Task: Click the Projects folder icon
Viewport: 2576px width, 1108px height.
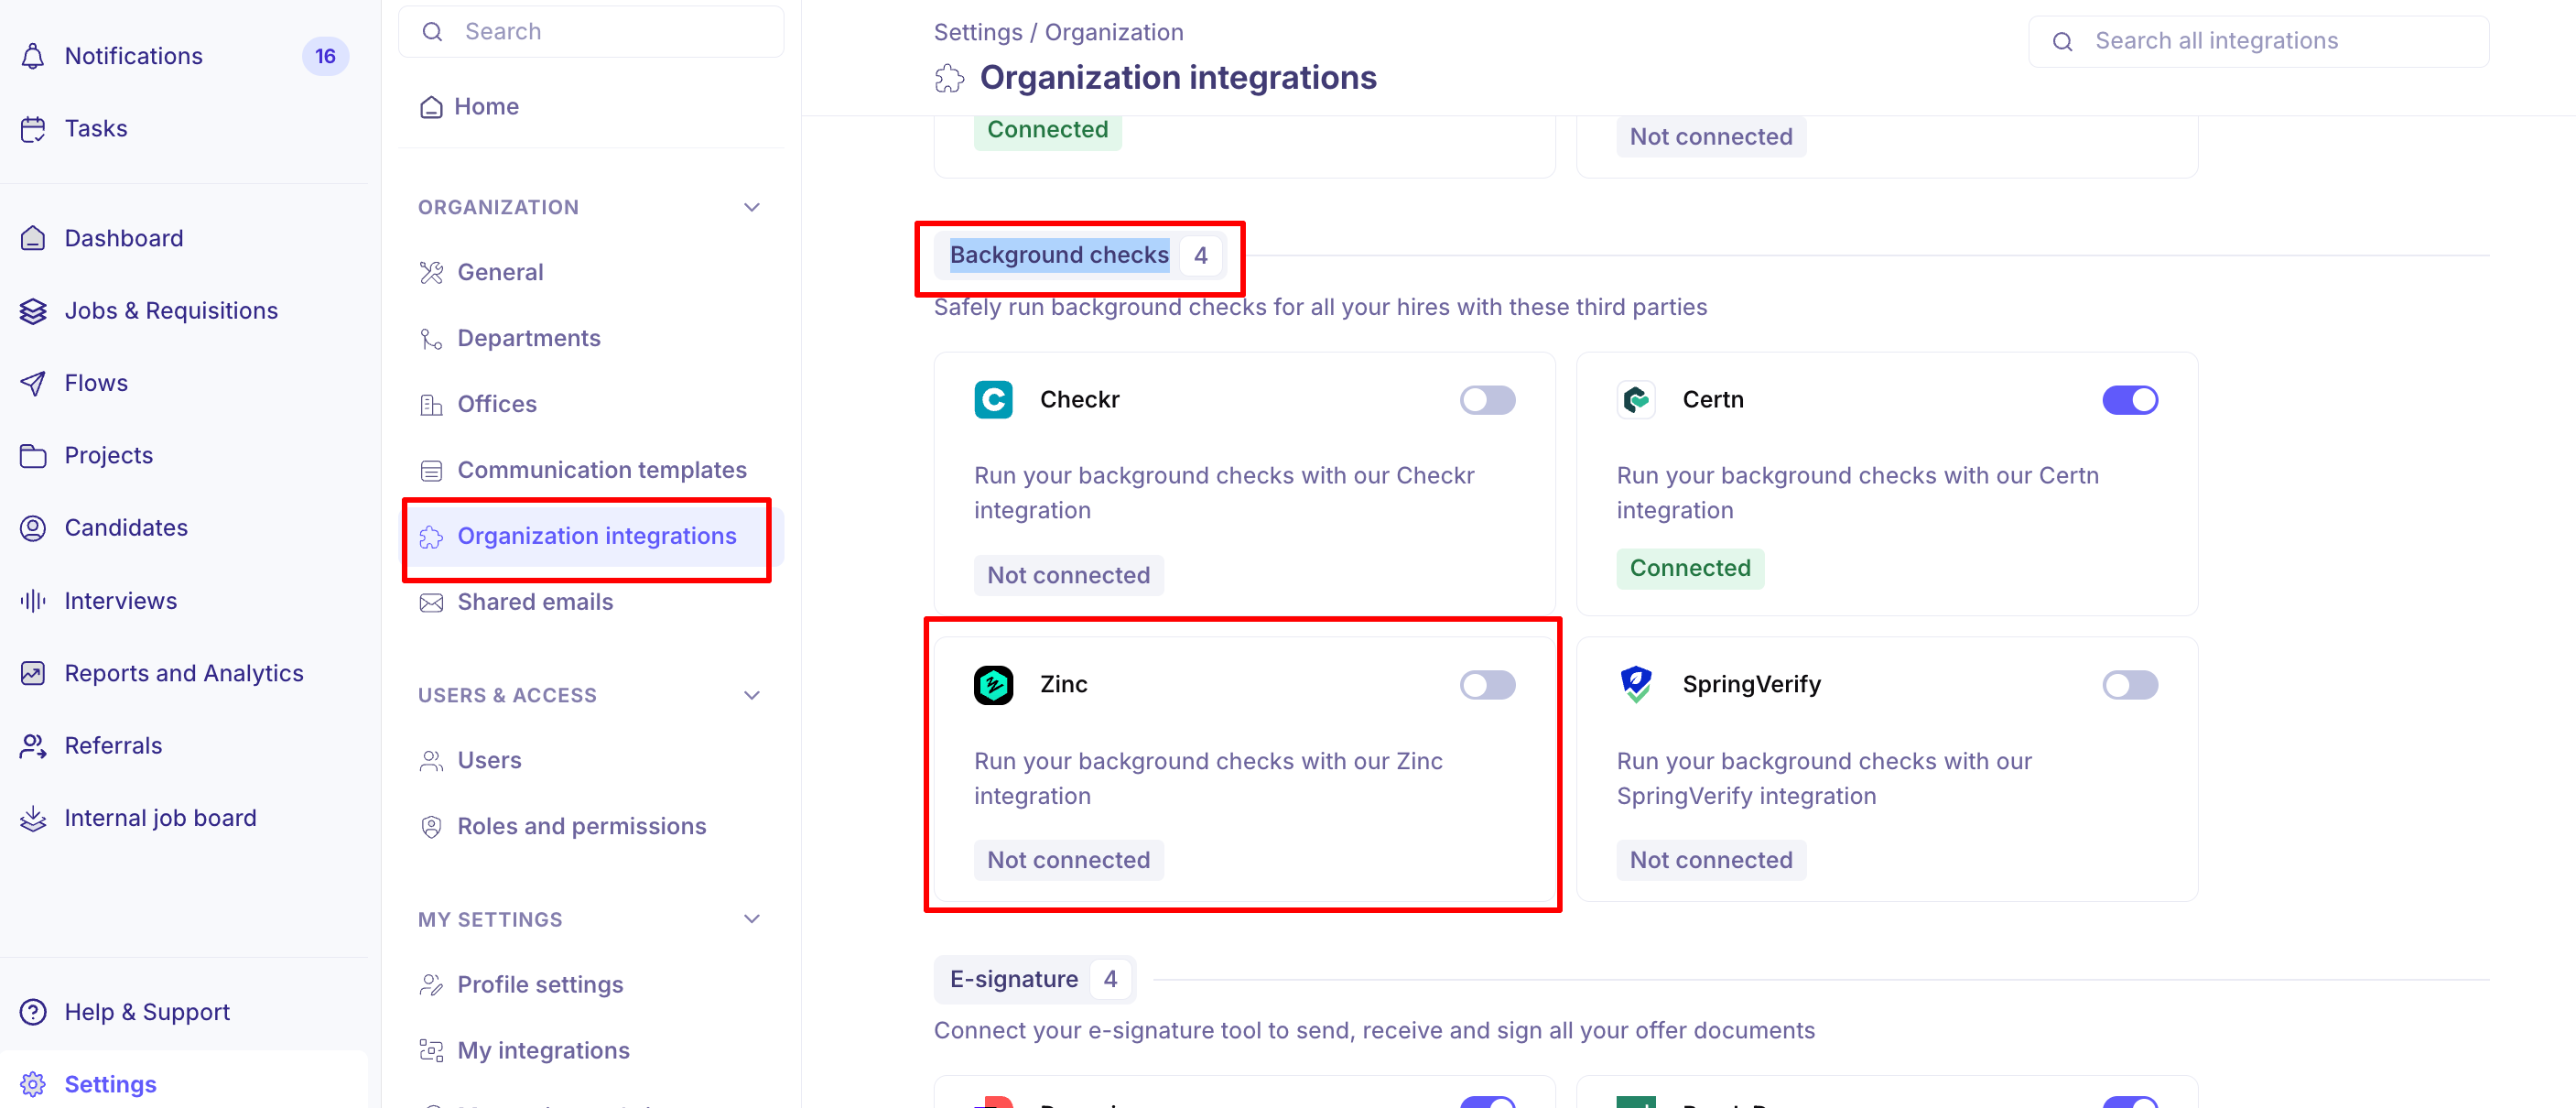Action: coord(33,456)
